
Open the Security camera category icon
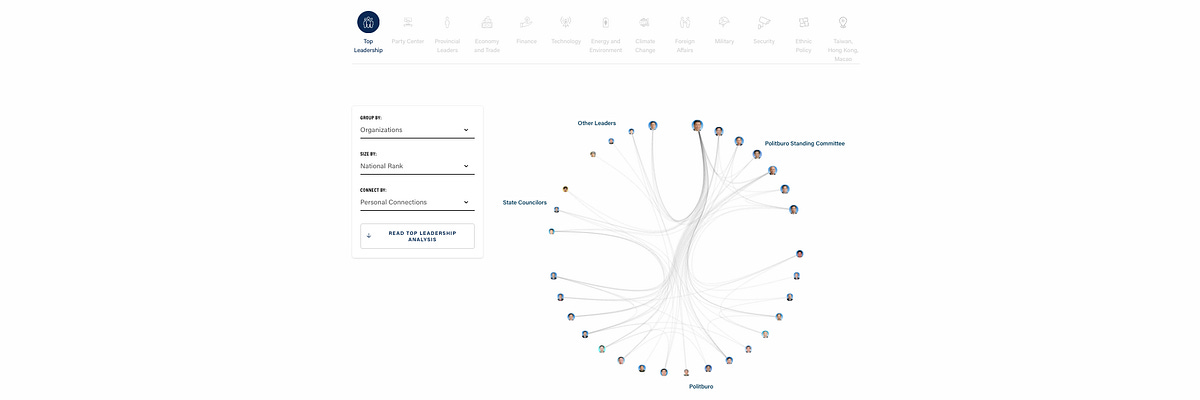[x=764, y=22]
